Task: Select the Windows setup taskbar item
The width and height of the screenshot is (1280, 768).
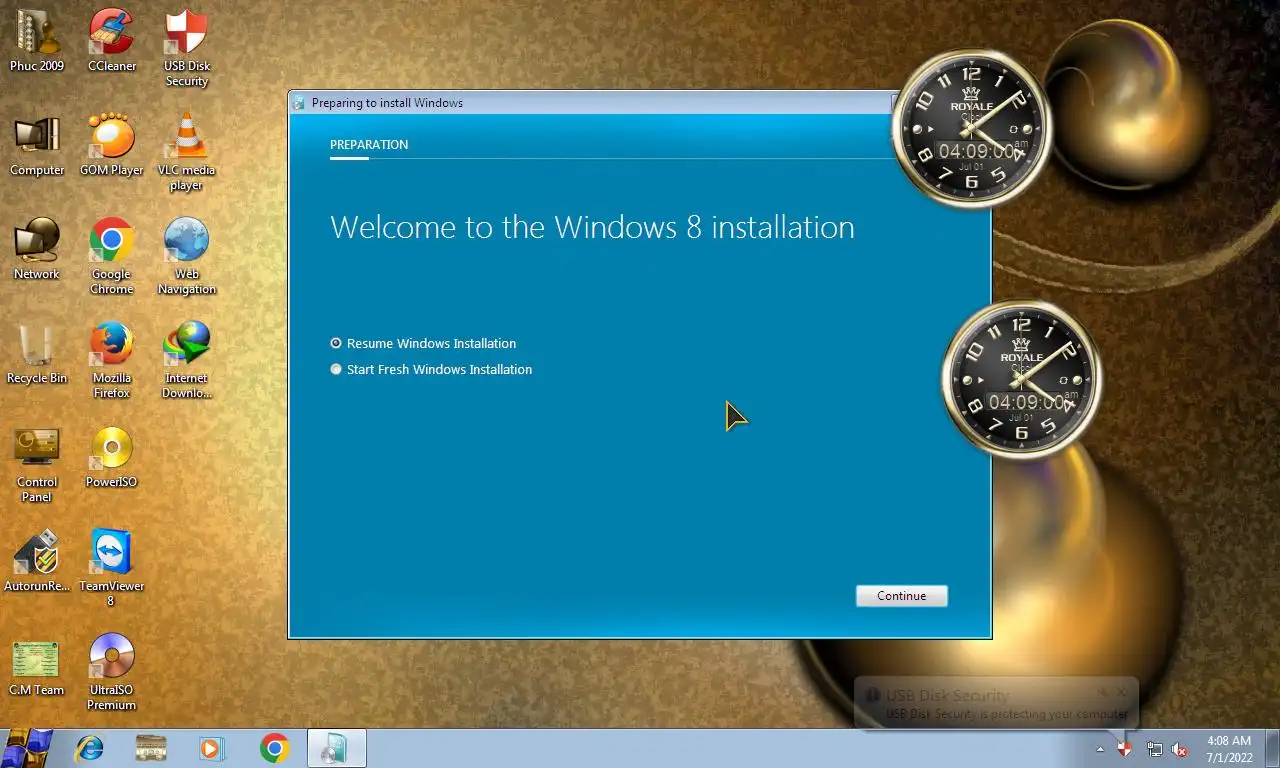Action: 336,748
